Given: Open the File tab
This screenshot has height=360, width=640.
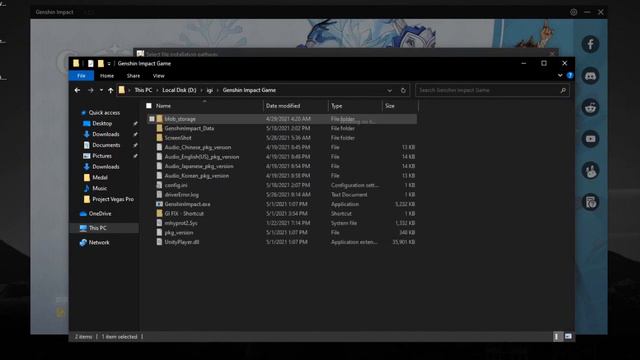Looking at the screenshot, I should pyautogui.click(x=81, y=76).
